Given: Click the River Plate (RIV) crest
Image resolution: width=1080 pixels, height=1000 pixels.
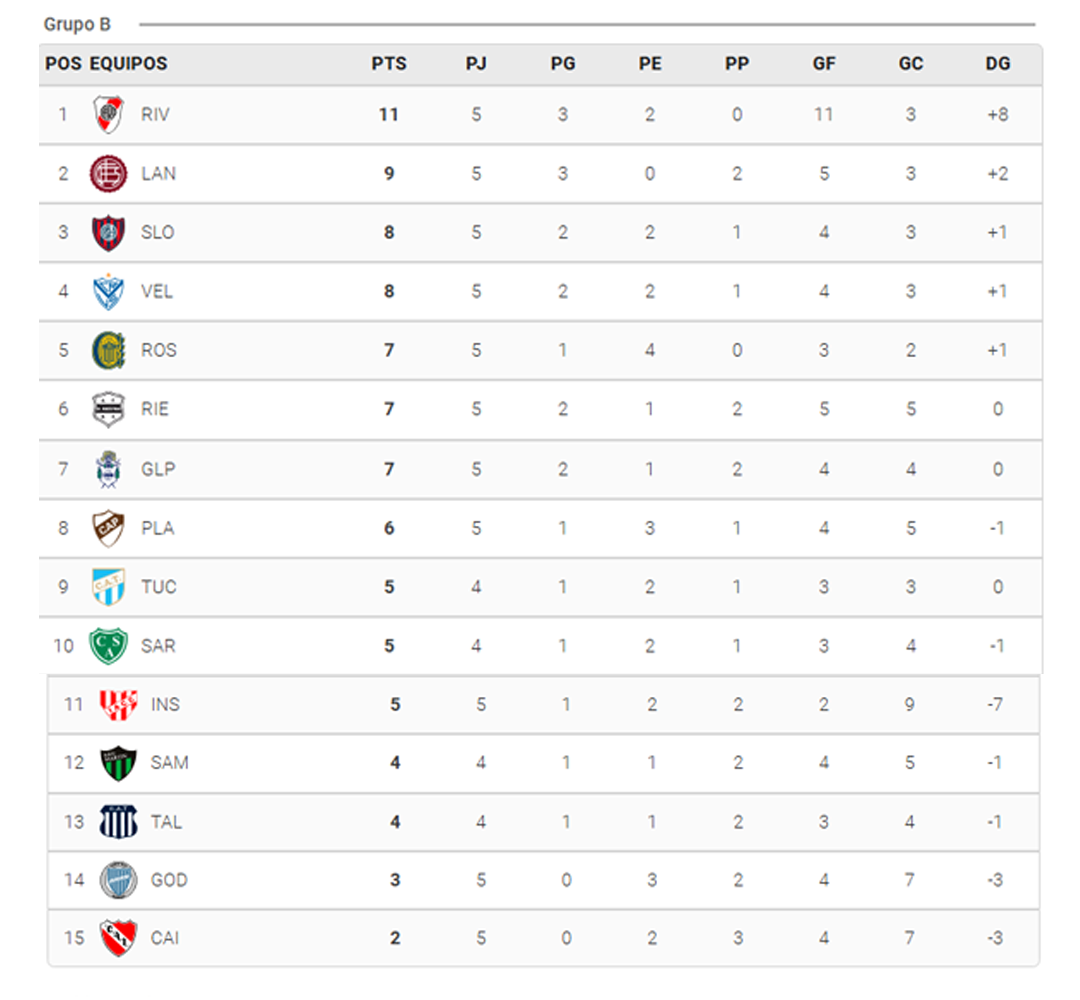Looking at the screenshot, I should (108, 115).
